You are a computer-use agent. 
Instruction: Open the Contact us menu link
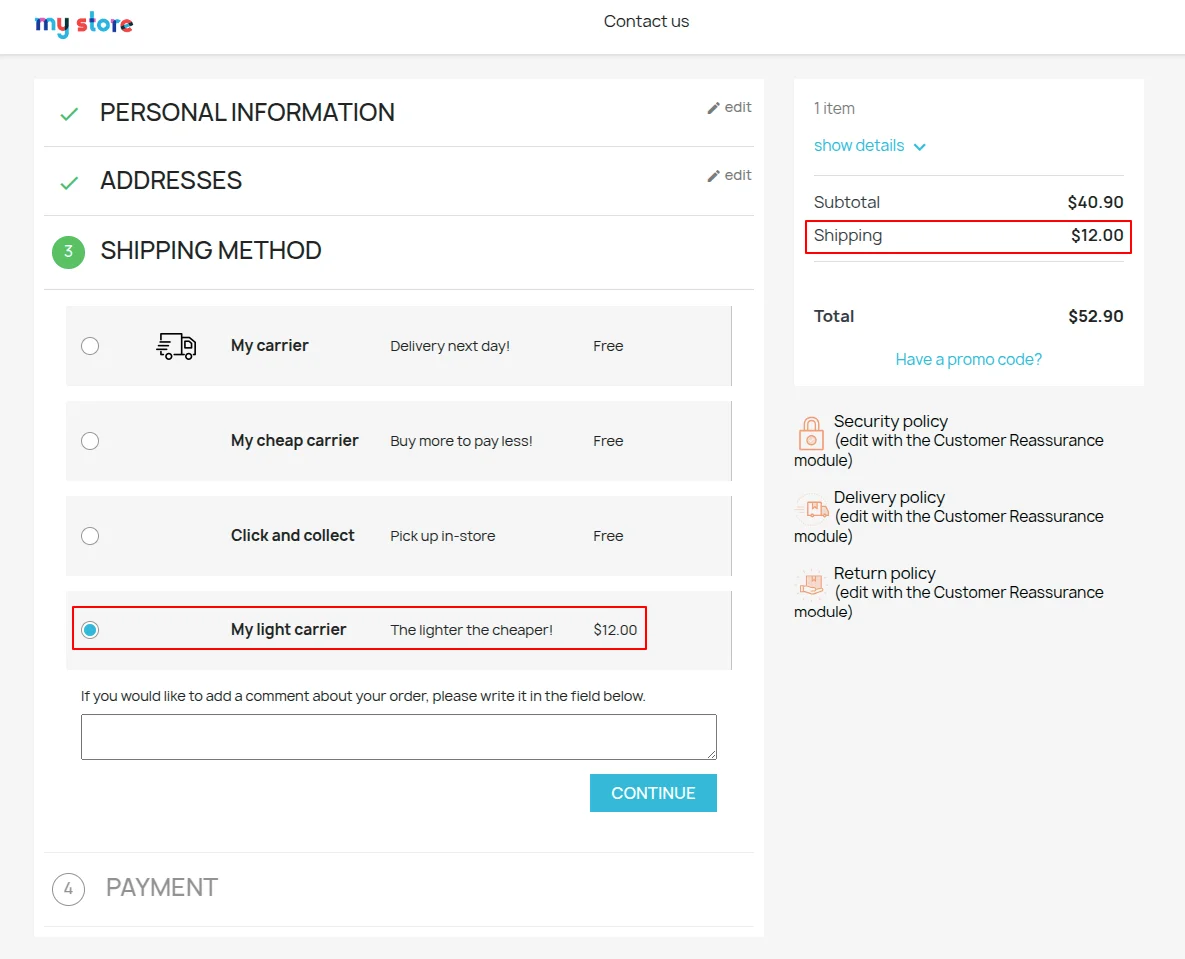pyautogui.click(x=646, y=22)
